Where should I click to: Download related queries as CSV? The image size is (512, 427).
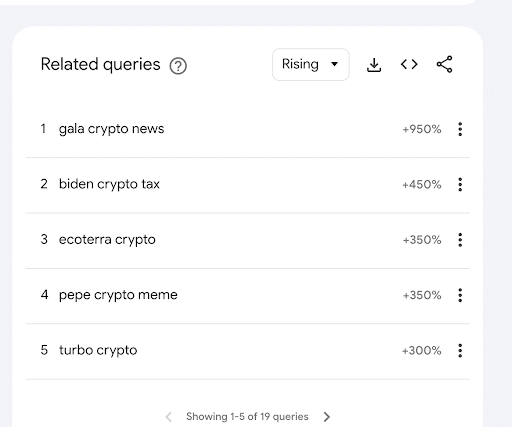point(374,65)
